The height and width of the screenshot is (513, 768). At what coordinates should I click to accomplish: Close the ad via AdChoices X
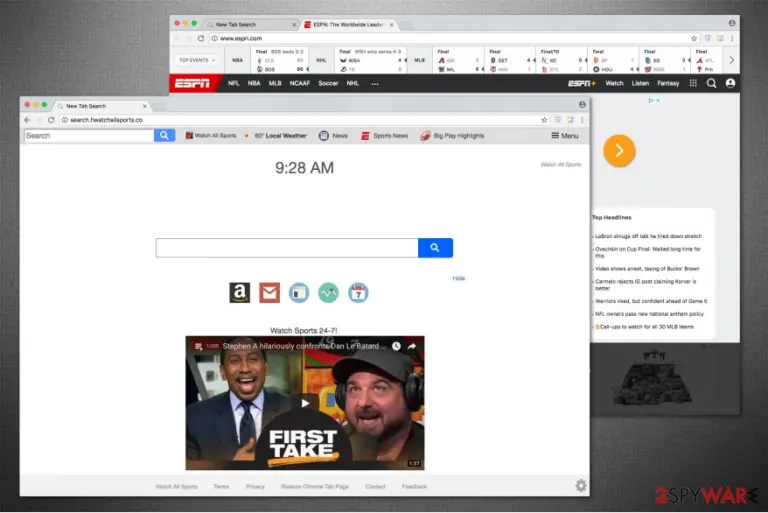[658, 100]
